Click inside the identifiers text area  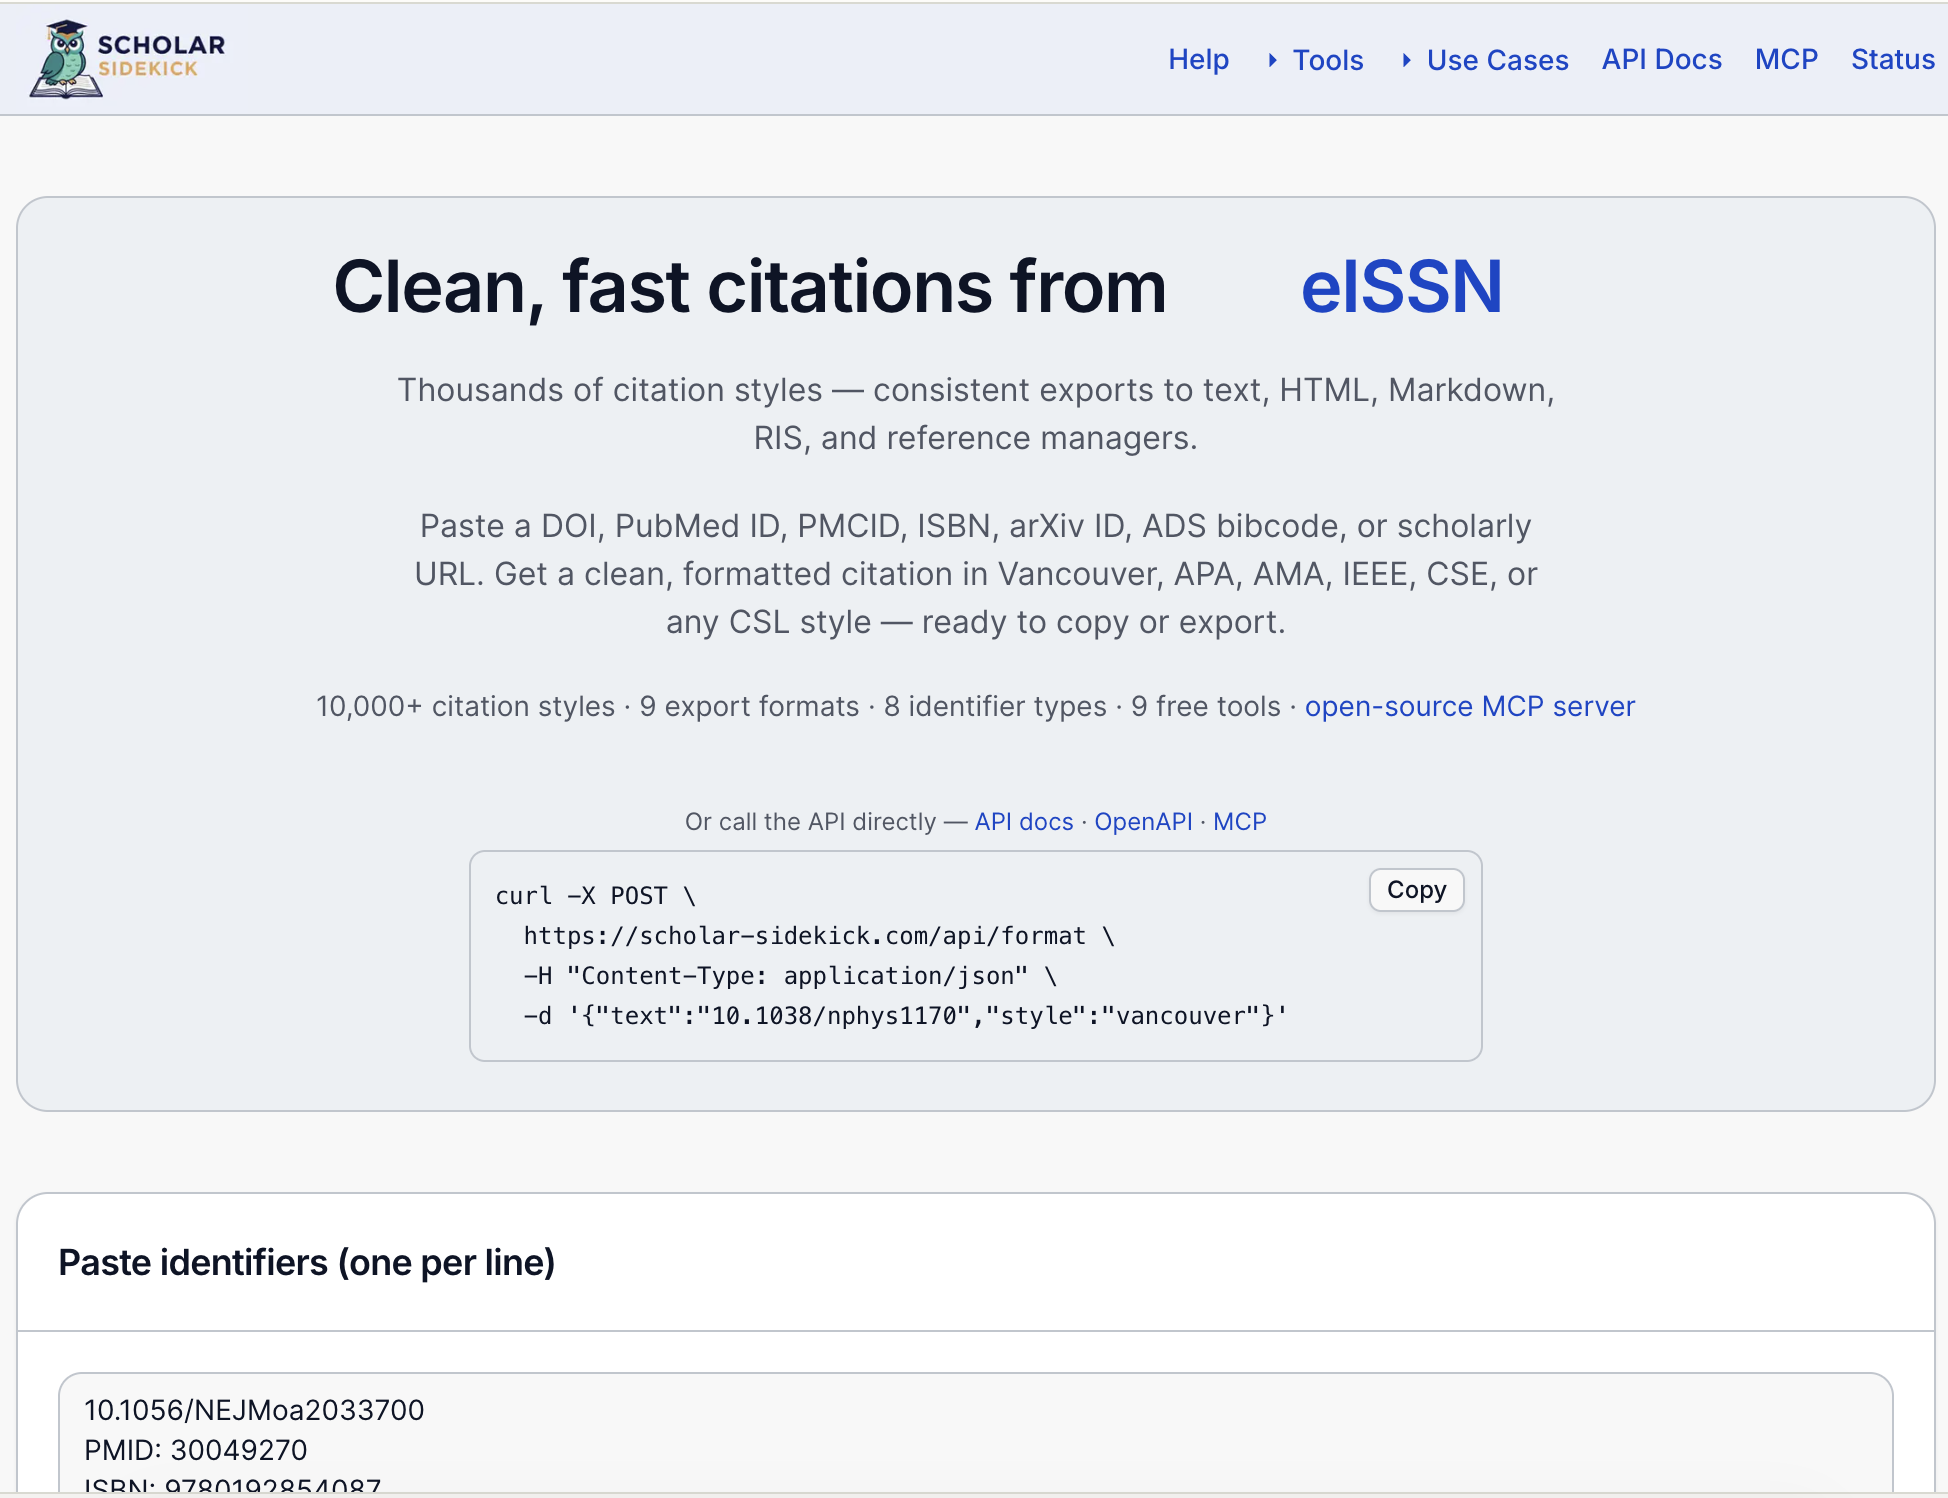click(975, 1434)
